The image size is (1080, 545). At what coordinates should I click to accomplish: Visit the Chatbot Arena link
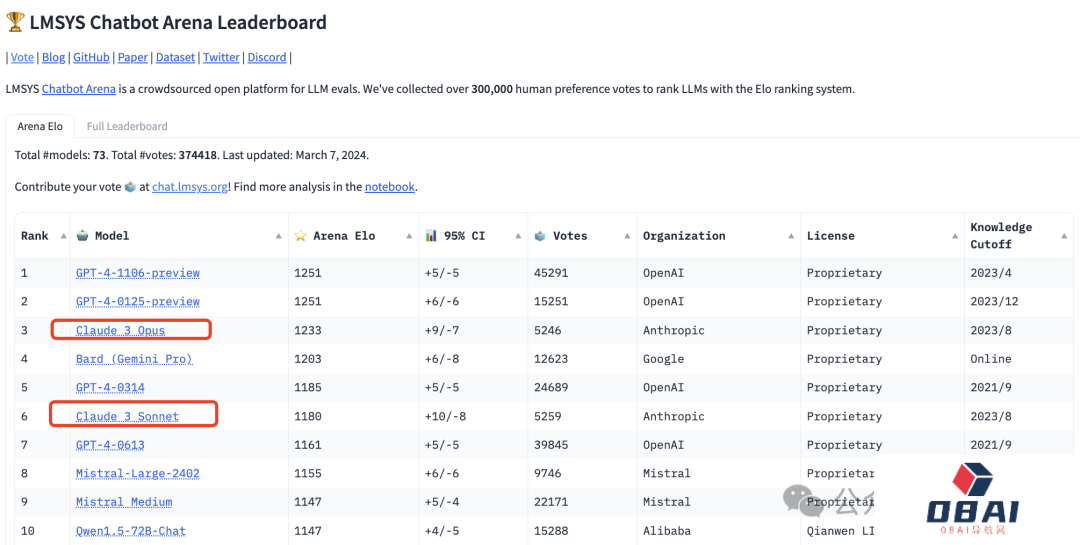pos(79,89)
